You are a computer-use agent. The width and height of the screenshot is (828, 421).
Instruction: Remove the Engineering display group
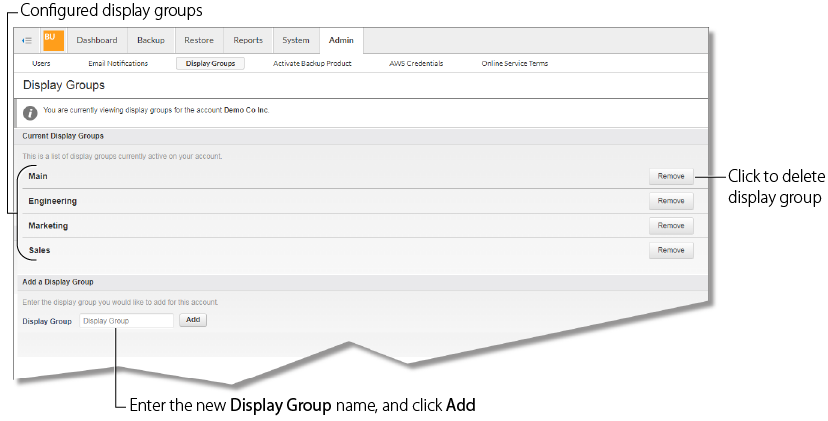pos(671,201)
